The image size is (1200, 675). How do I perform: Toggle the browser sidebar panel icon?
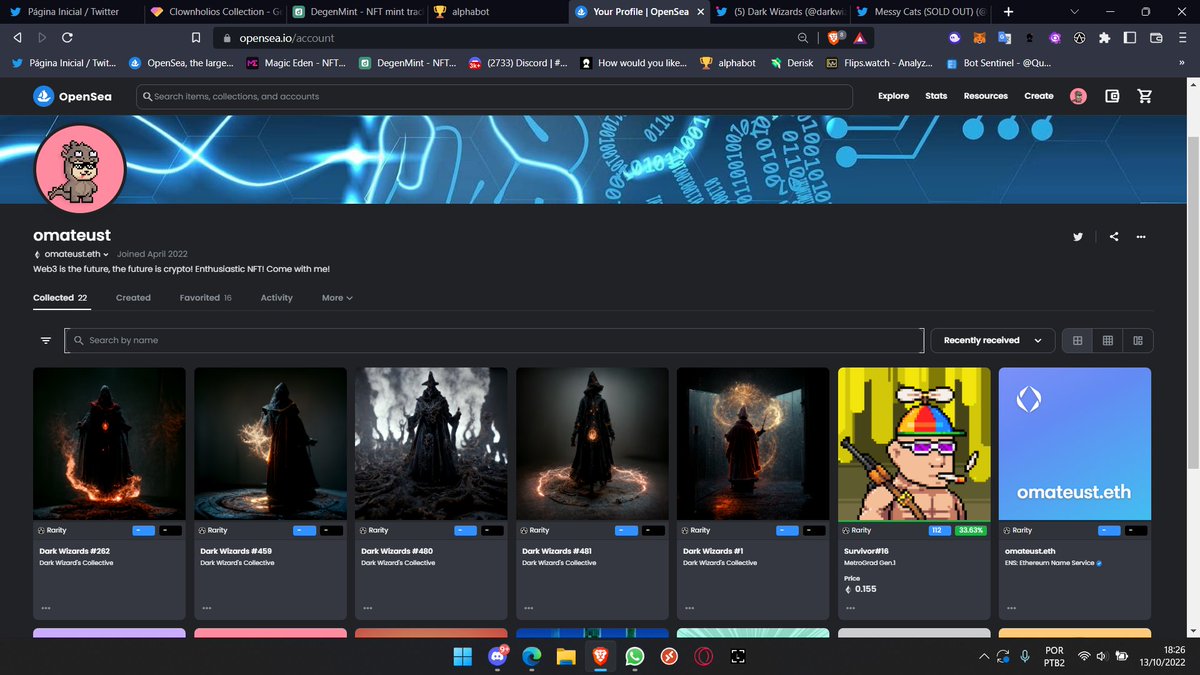tap(1130, 38)
